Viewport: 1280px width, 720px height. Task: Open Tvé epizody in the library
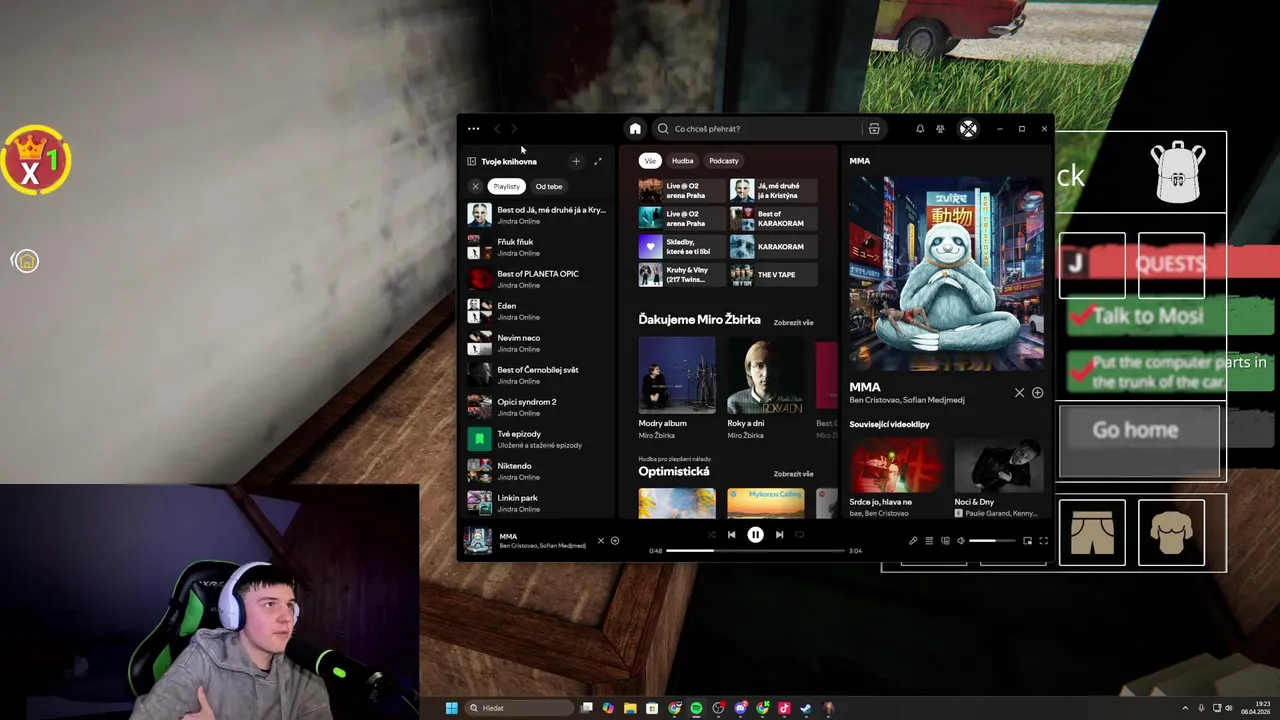coord(538,439)
